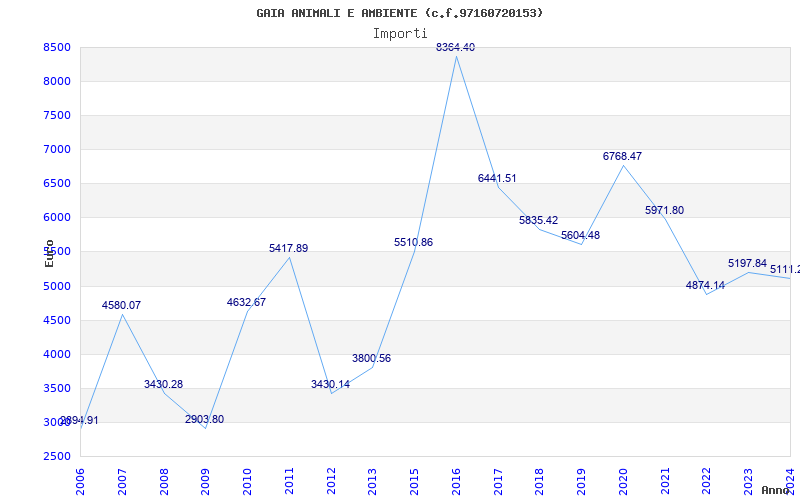Click the 4000 y-axis tick label
The width and height of the screenshot is (800, 500).
(57, 355)
